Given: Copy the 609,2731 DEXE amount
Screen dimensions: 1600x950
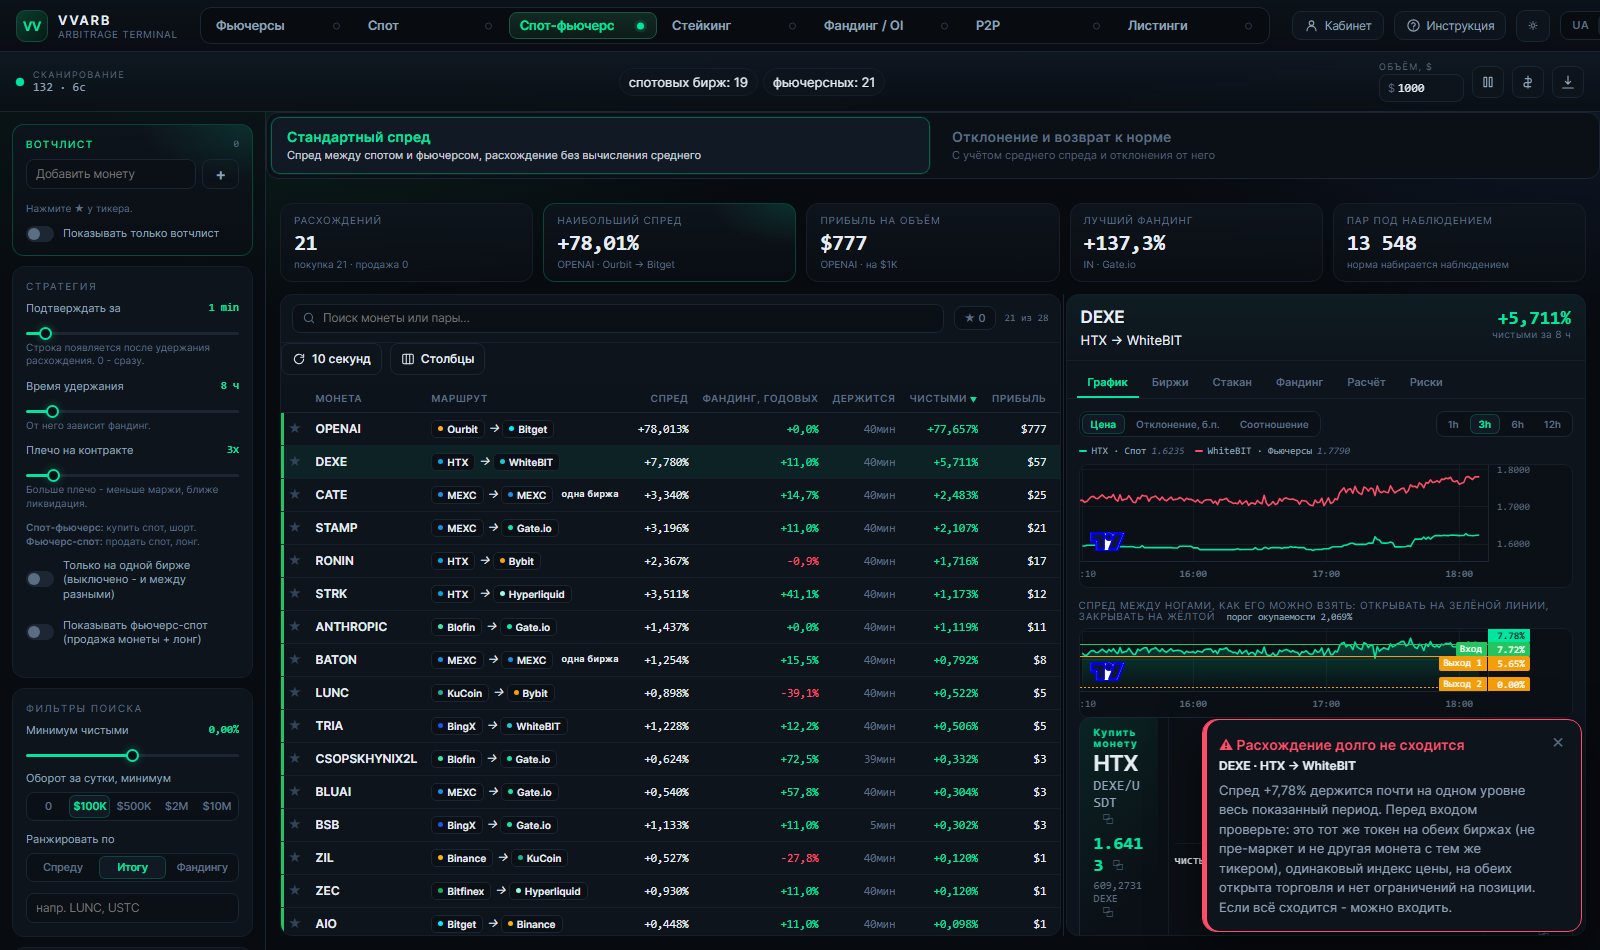Looking at the screenshot, I should [x=1108, y=912].
